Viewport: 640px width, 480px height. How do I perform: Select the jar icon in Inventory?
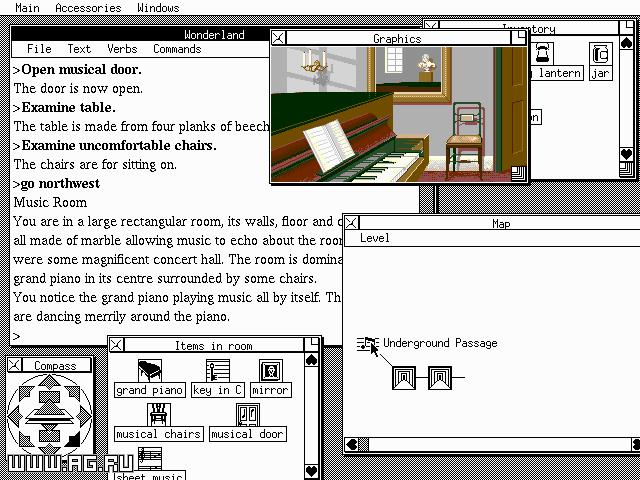[x=600, y=54]
